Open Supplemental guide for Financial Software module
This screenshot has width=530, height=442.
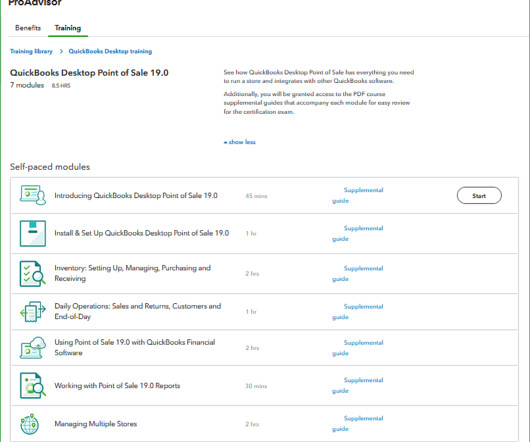358,348
